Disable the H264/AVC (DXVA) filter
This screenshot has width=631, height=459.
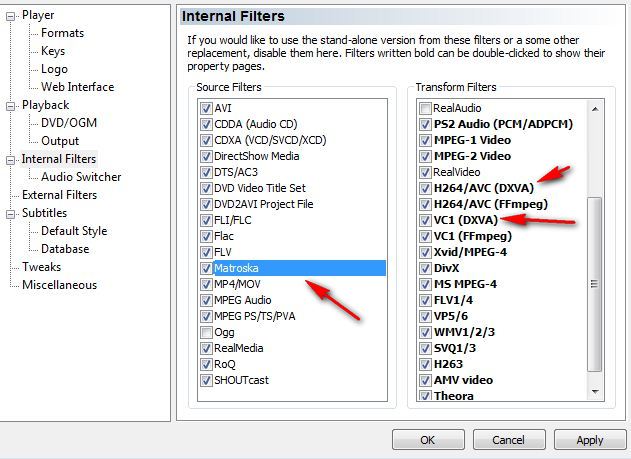pyautogui.click(x=425, y=188)
